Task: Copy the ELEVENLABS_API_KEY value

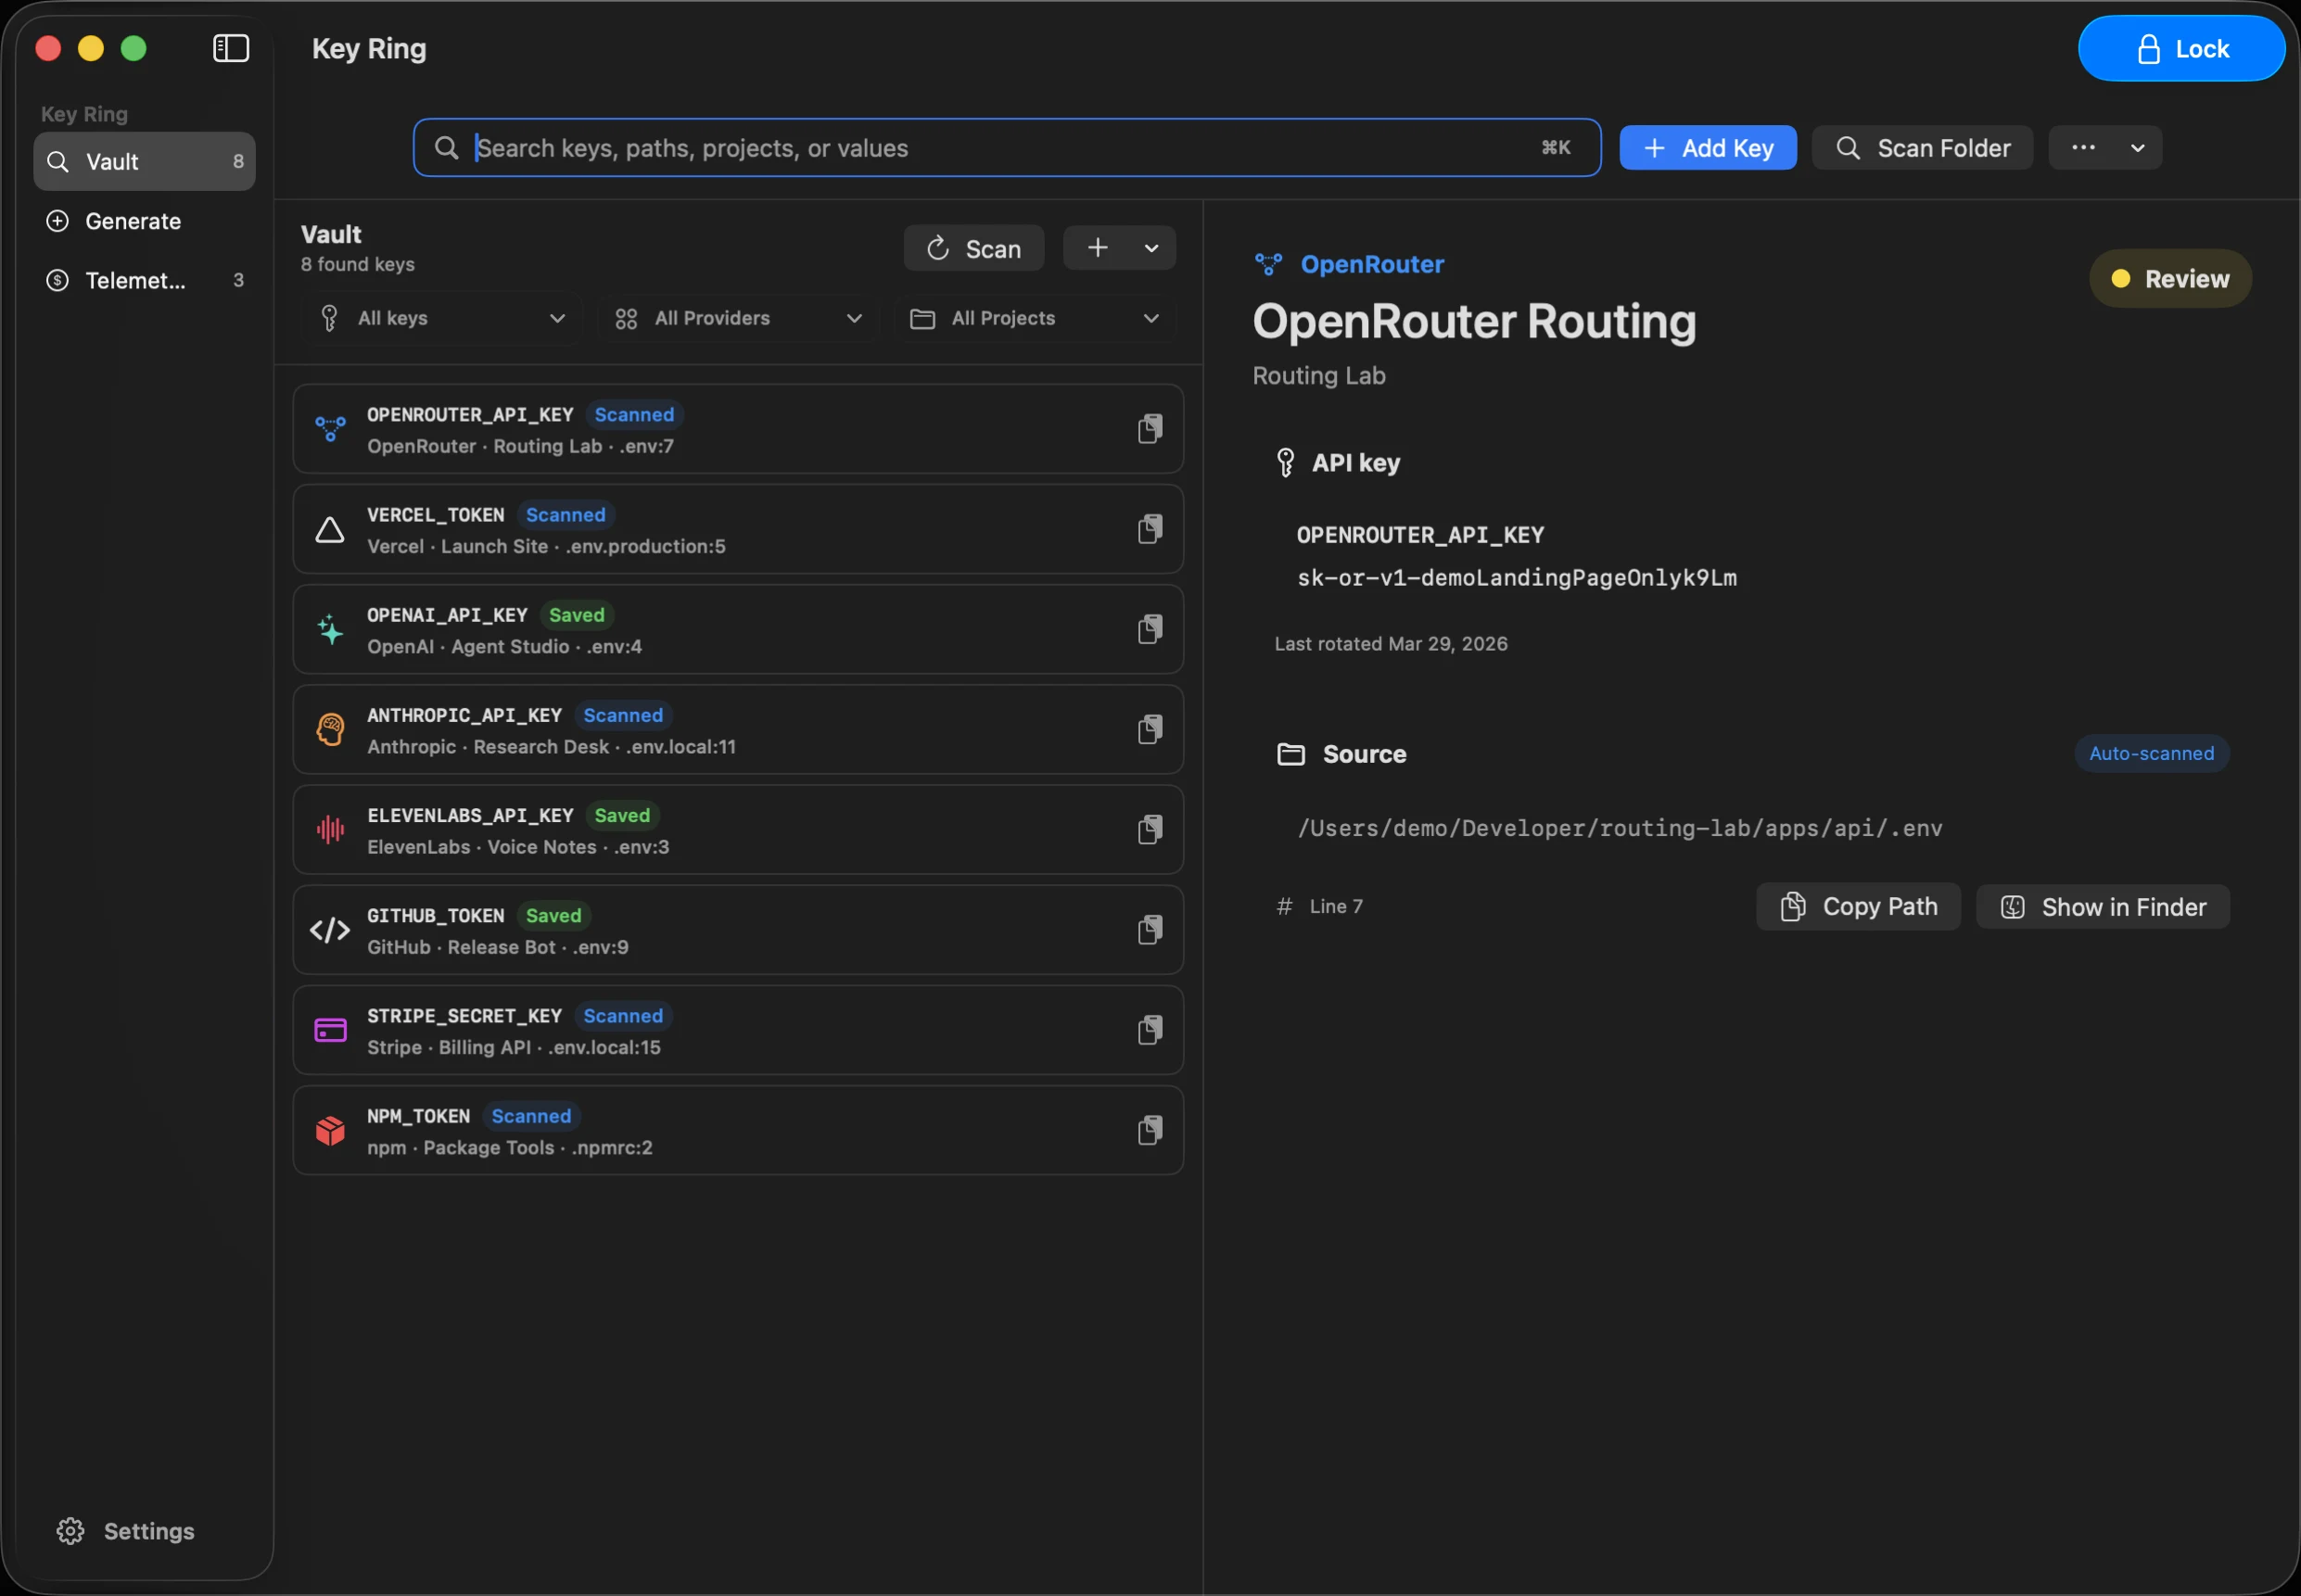Action: coord(1150,830)
